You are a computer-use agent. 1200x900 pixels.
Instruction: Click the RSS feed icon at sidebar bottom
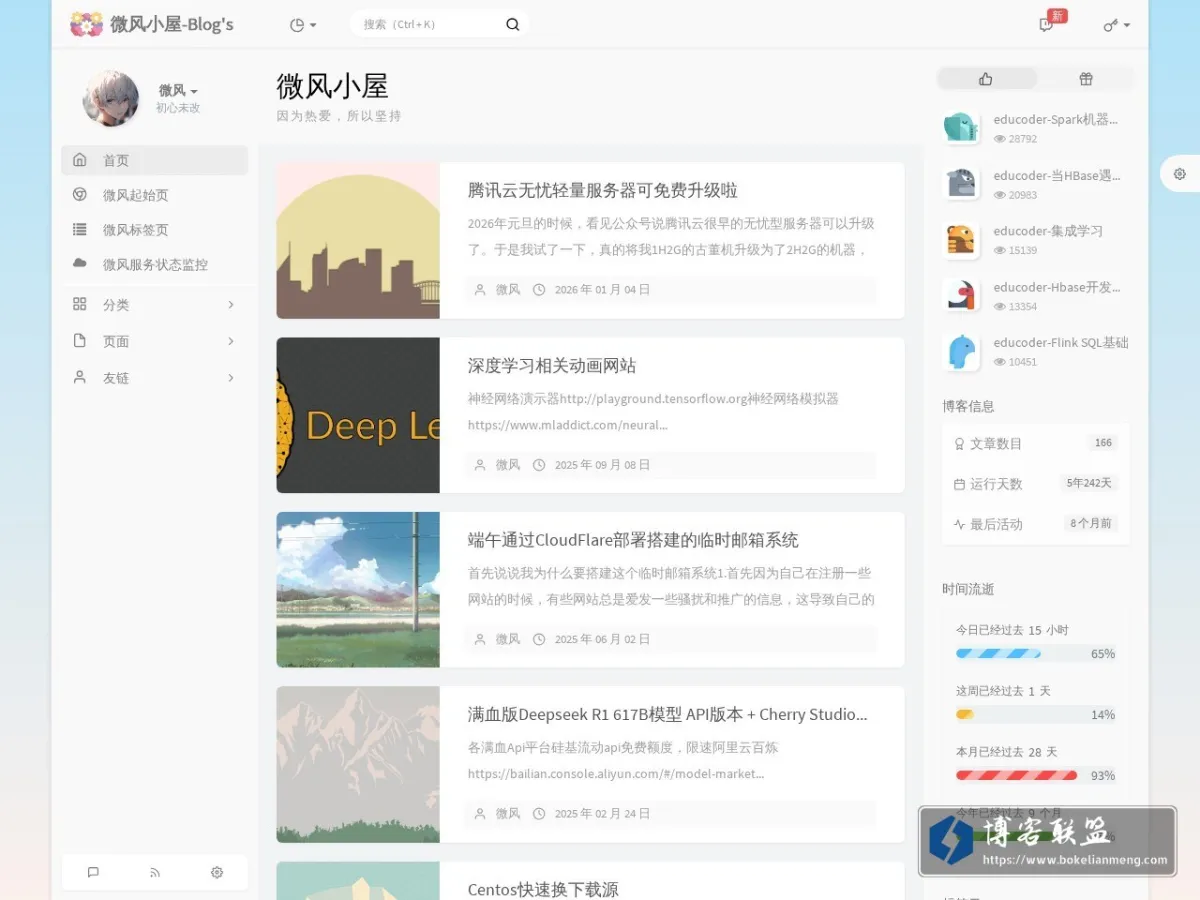(155, 872)
